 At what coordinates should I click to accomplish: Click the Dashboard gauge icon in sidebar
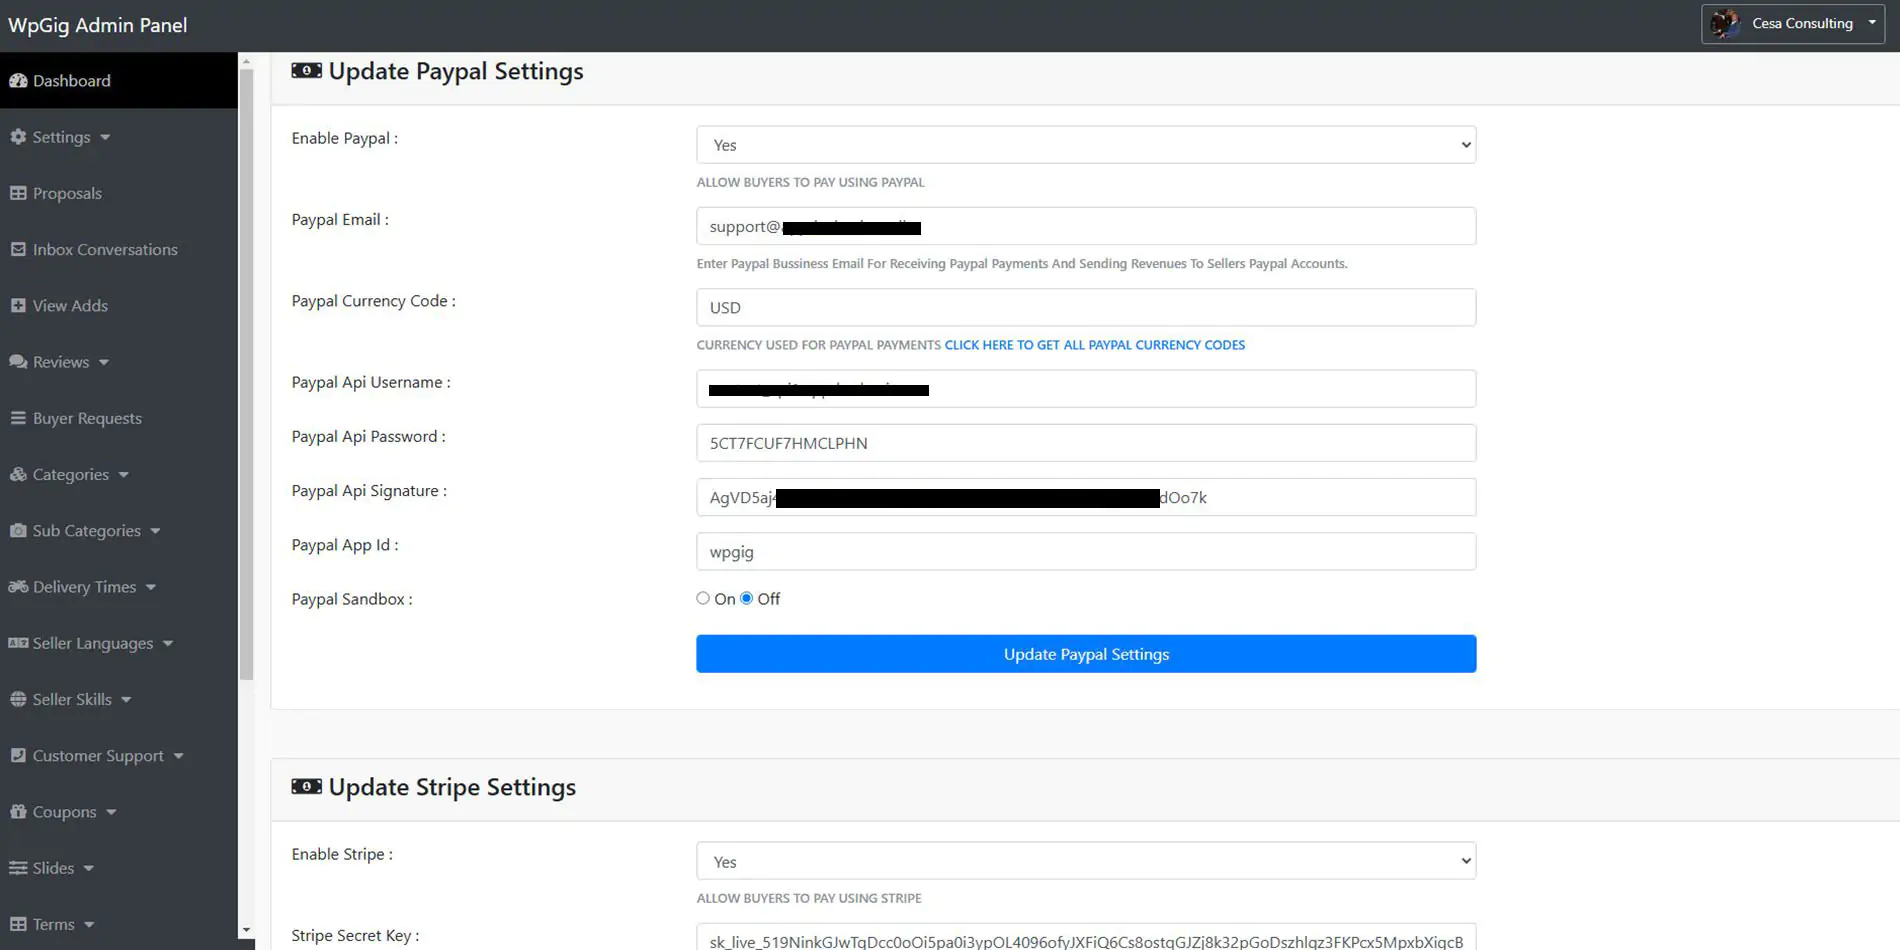tap(18, 81)
